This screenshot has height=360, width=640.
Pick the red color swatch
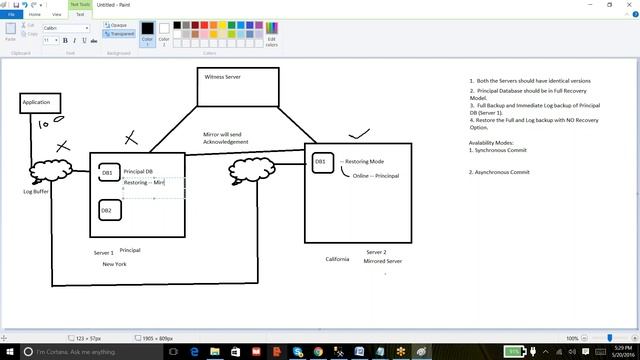[x=204, y=25]
